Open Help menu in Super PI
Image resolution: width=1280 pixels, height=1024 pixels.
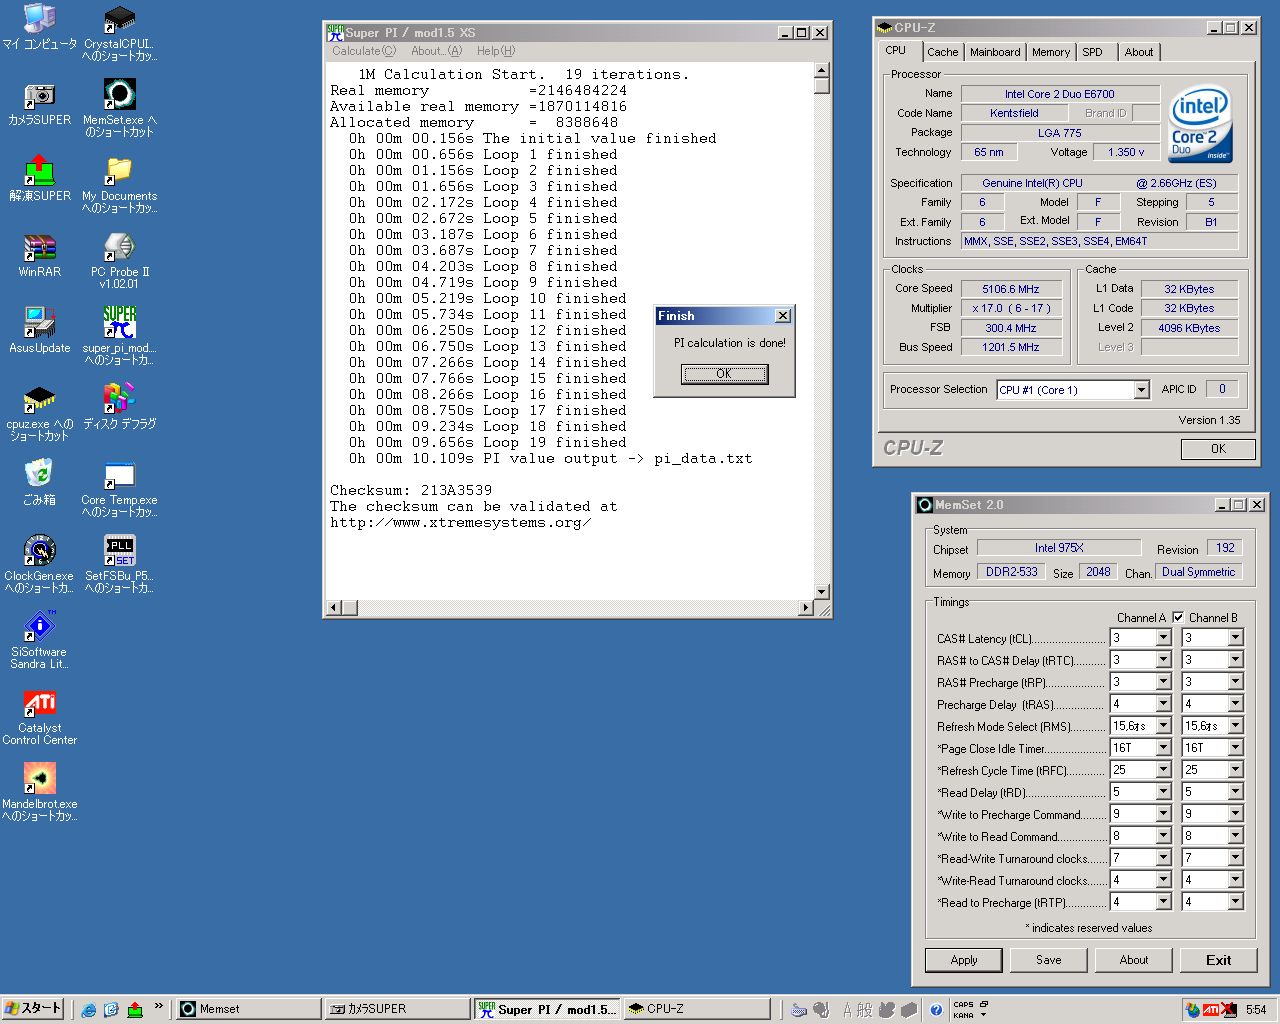(x=495, y=51)
